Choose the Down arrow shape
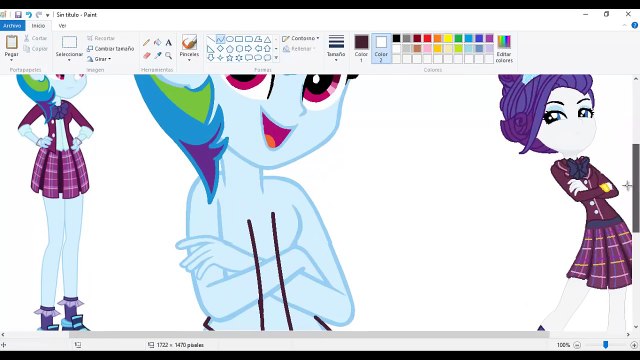 [211, 58]
